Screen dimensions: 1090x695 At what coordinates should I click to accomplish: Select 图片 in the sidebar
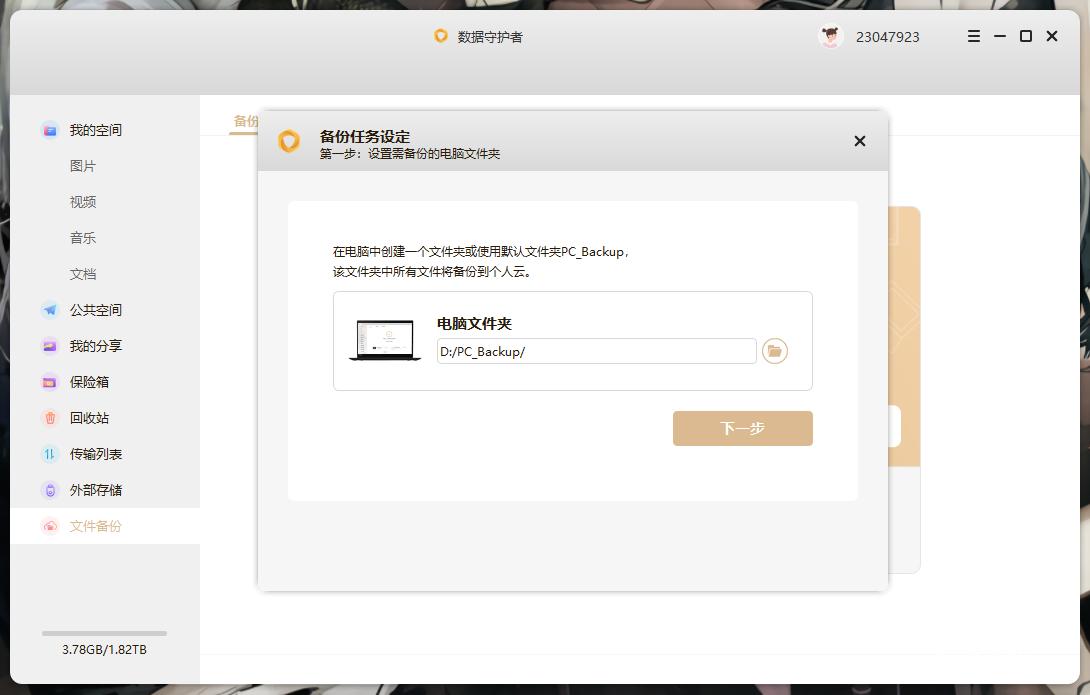point(83,165)
